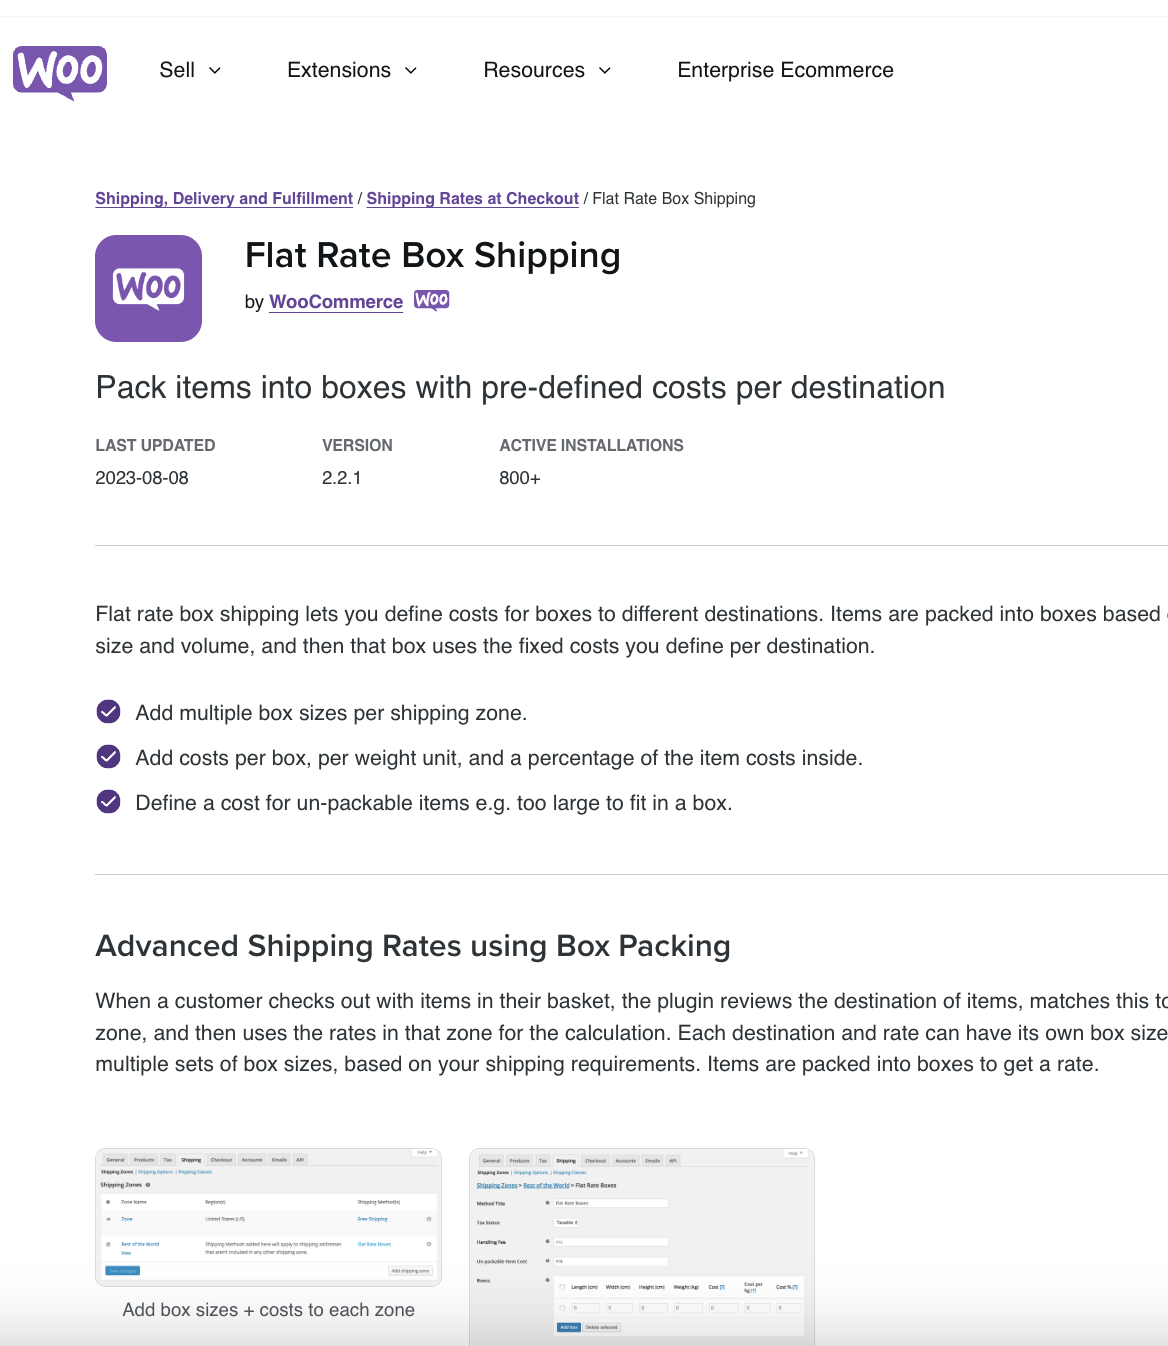Click inside the Method Title input field

click(x=611, y=1204)
